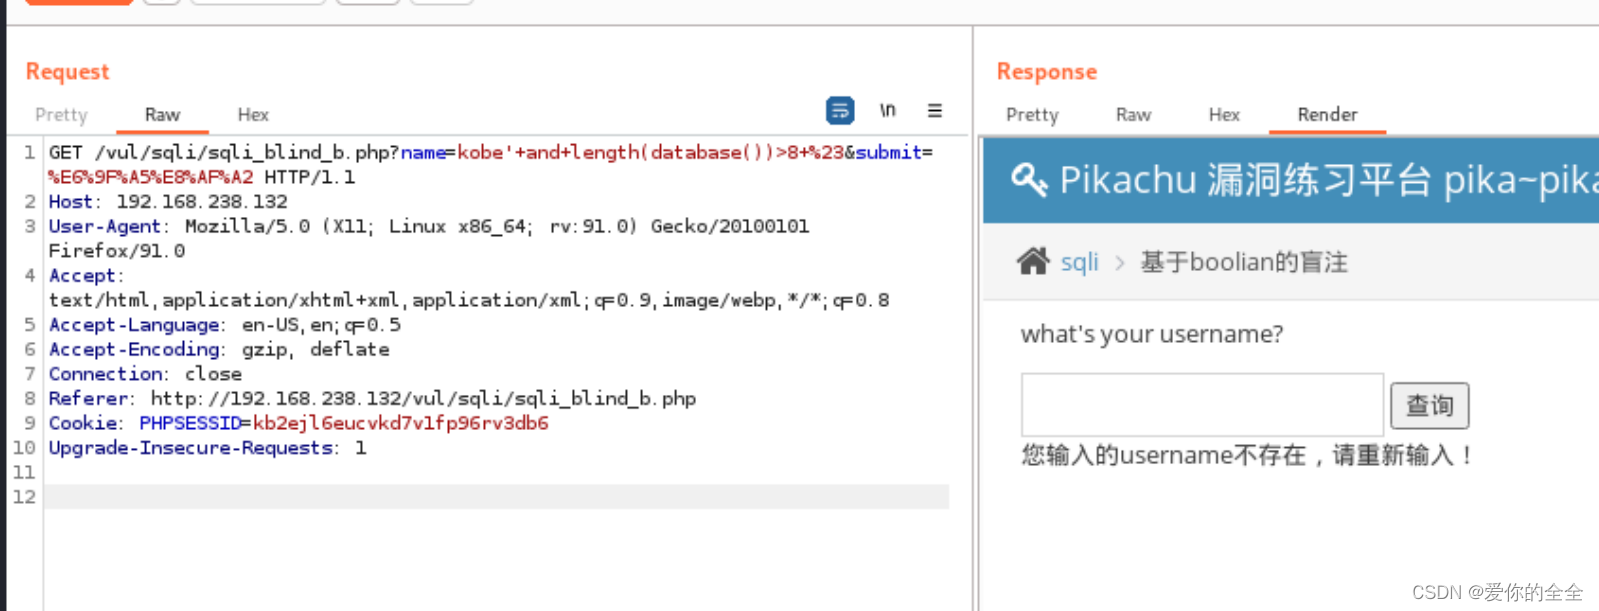
Task: Switch to the Response Raw tab
Action: 1133,115
